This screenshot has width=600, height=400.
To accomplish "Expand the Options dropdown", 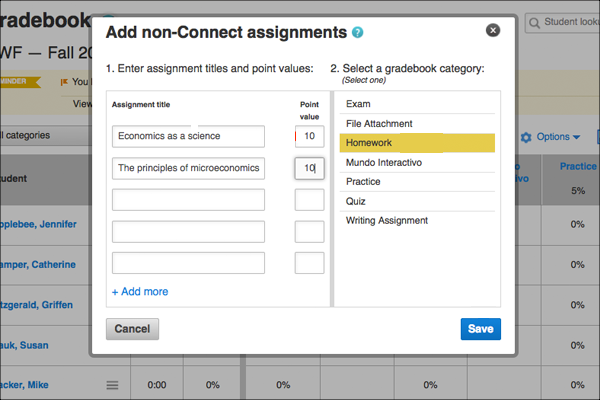I will click(x=558, y=137).
